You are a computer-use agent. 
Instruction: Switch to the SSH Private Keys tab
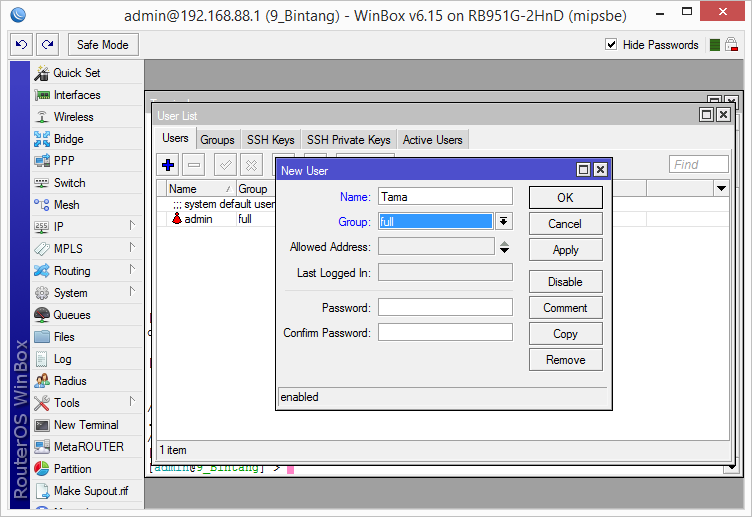(348, 140)
